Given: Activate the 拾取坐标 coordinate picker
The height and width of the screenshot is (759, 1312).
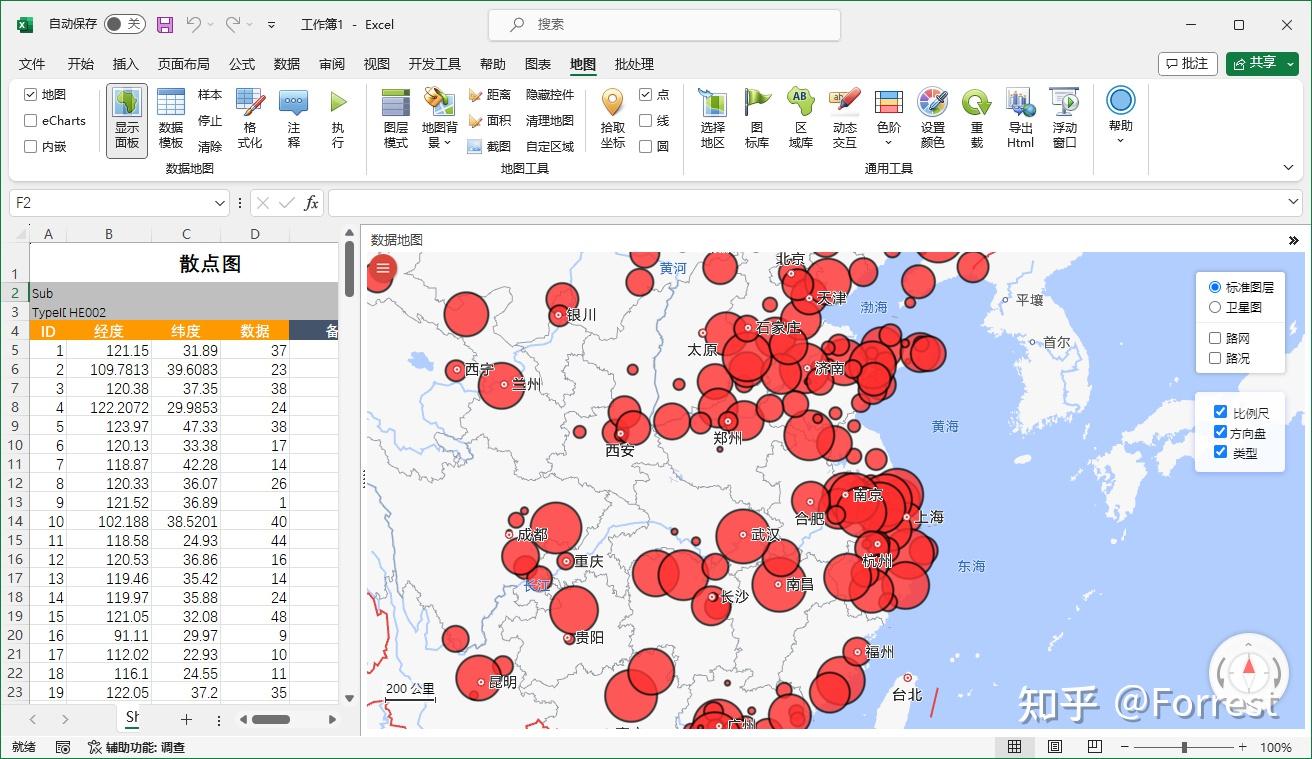Looking at the screenshot, I should pyautogui.click(x=611, y=120).
